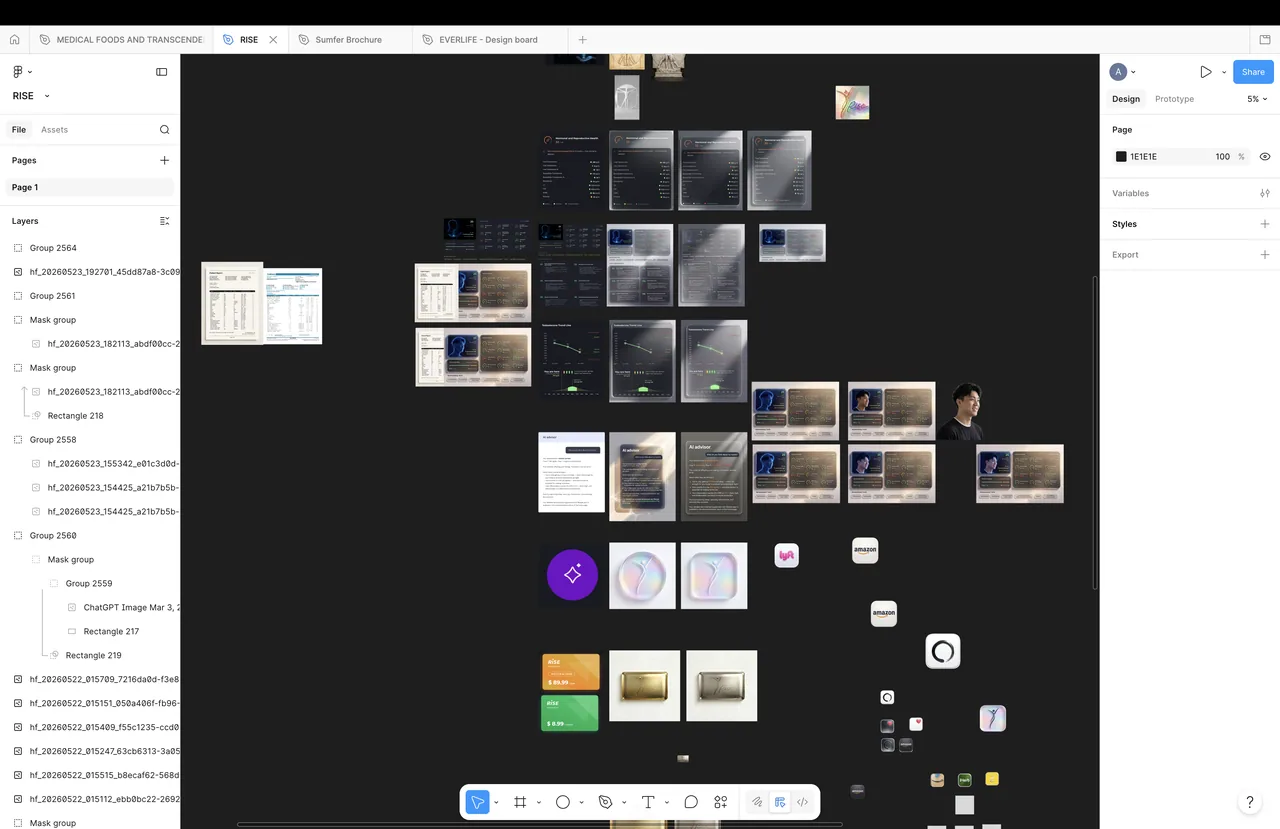Image resolution: width=1280 pixels, height=829 pixels.
Task: Open the Move tool options dropdown arrow
Action: point(496,802)
